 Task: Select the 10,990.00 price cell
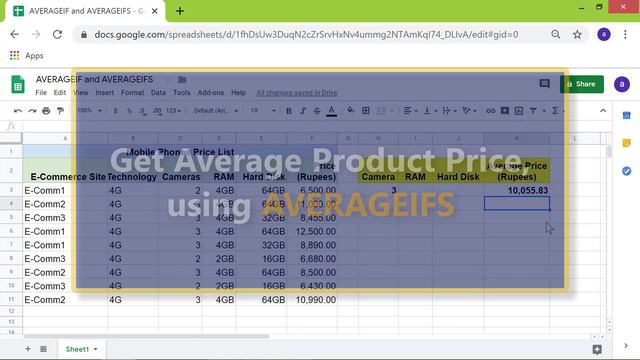coord(312,300)
